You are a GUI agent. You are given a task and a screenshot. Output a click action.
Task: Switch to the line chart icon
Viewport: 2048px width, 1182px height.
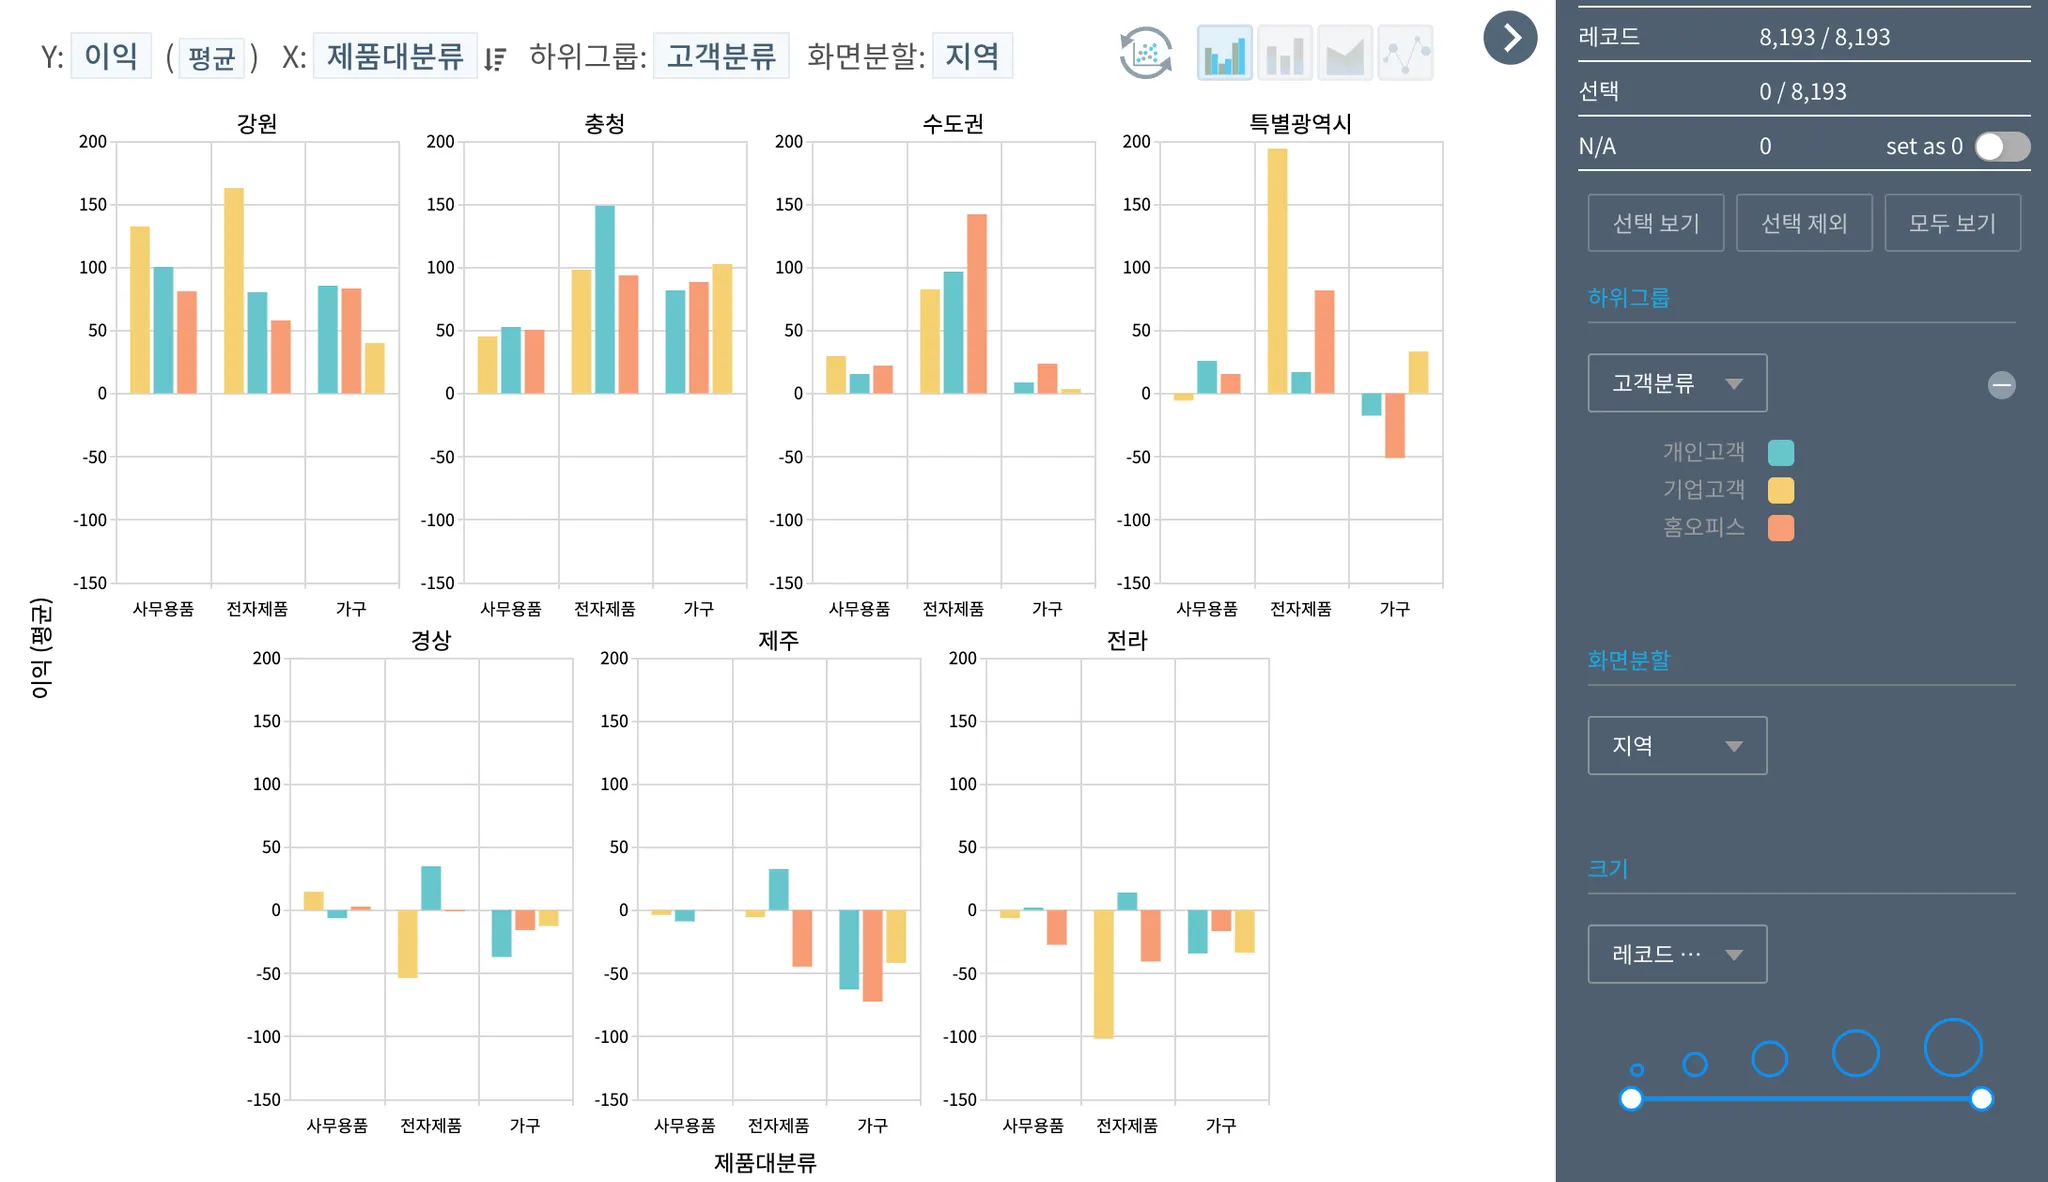[x=1405, y=53]
